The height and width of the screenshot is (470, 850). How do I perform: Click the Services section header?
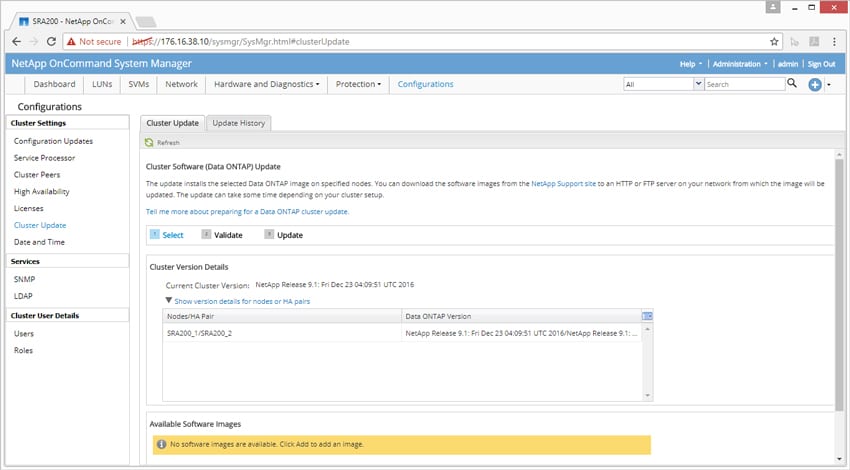pos(68,261)
